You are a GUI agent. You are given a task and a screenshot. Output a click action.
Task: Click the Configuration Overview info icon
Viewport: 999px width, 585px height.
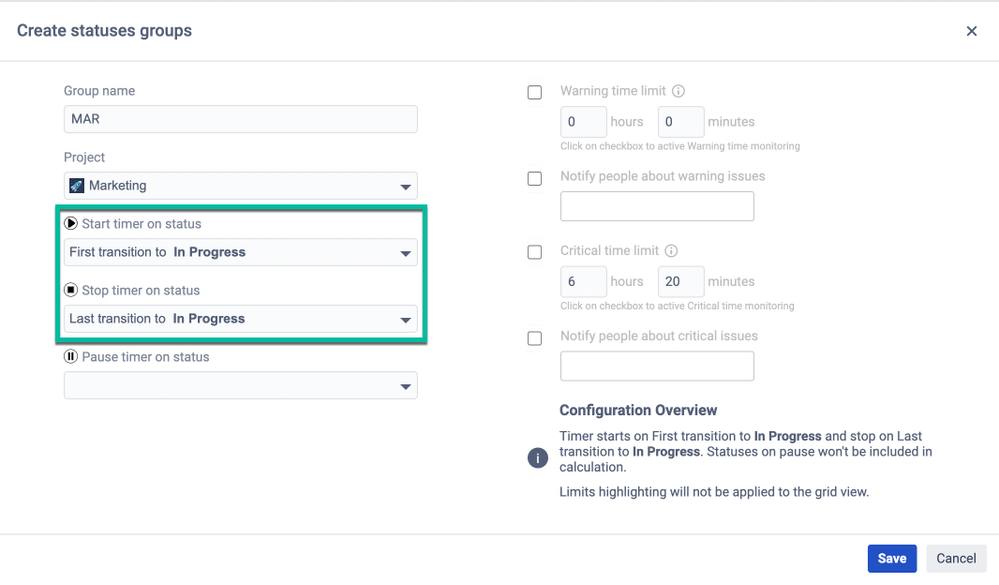(x=538, y=458)
